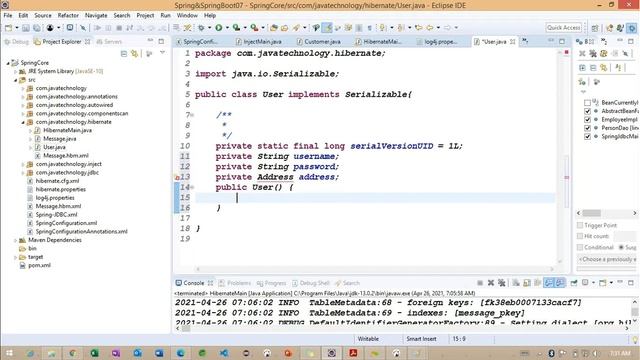The height and width of the screenshot is (360, 640).
Task: Select the Suspend radio button
Action: pos(621,247)
